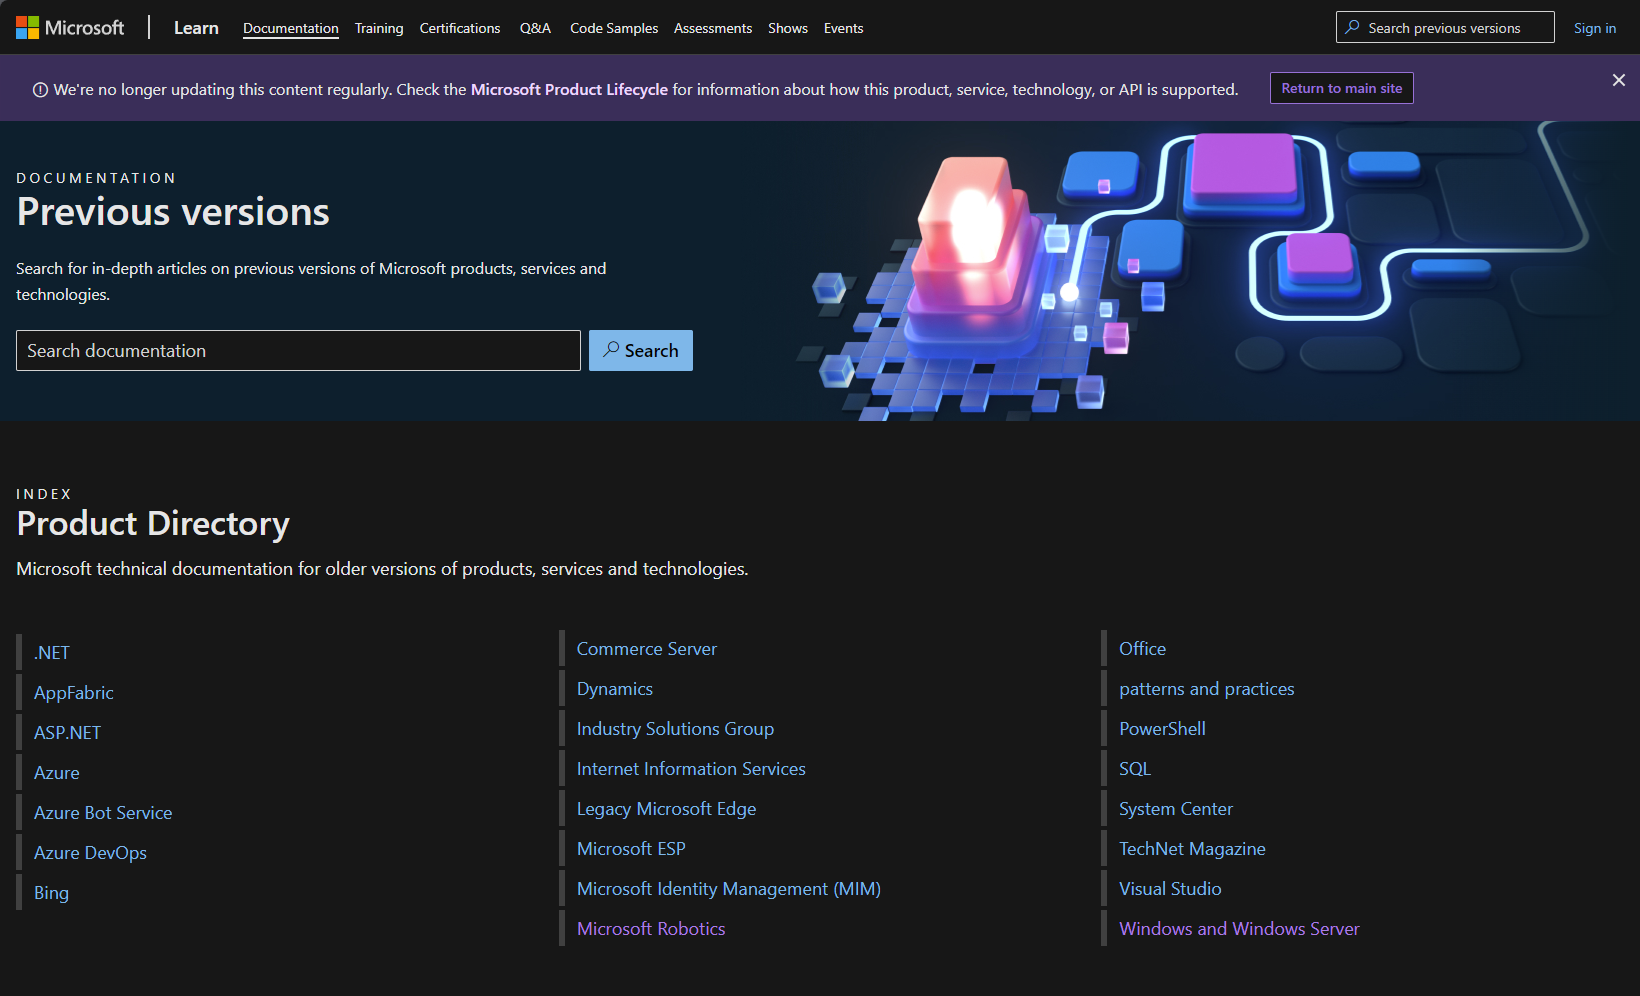Open the Azure product link

57,773
